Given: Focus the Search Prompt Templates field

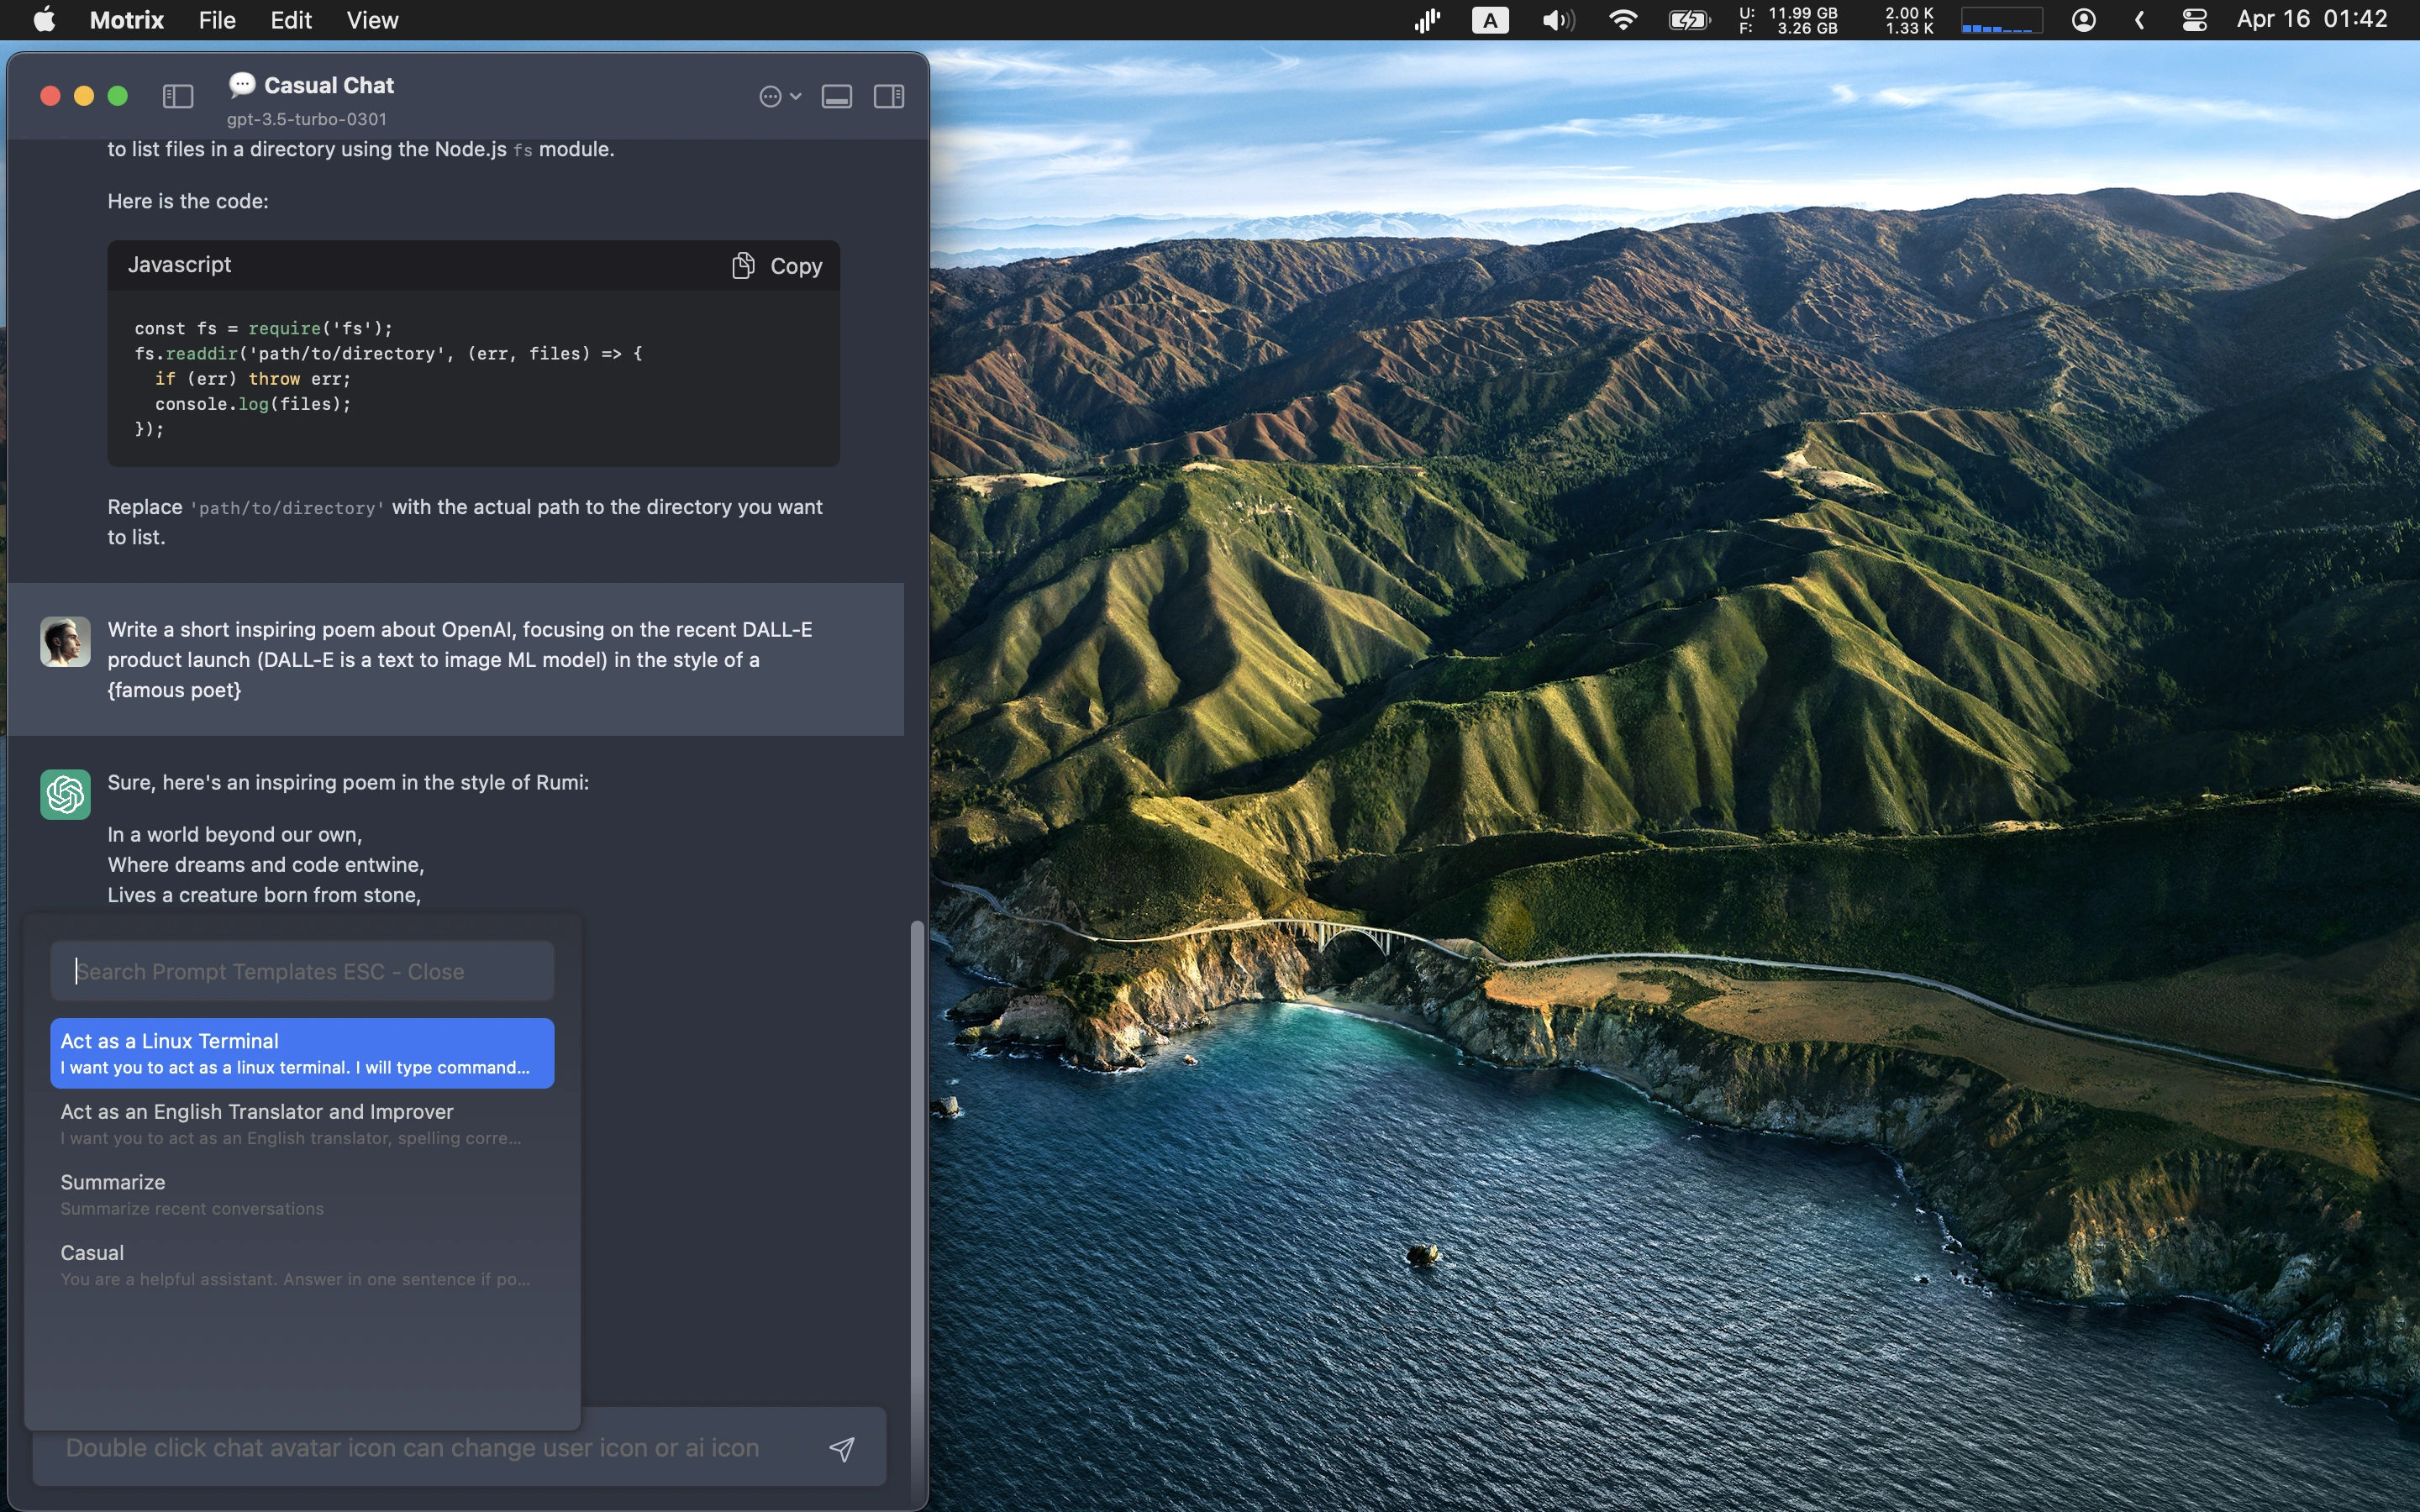Looking at the screenshot, I should [301, 971].
